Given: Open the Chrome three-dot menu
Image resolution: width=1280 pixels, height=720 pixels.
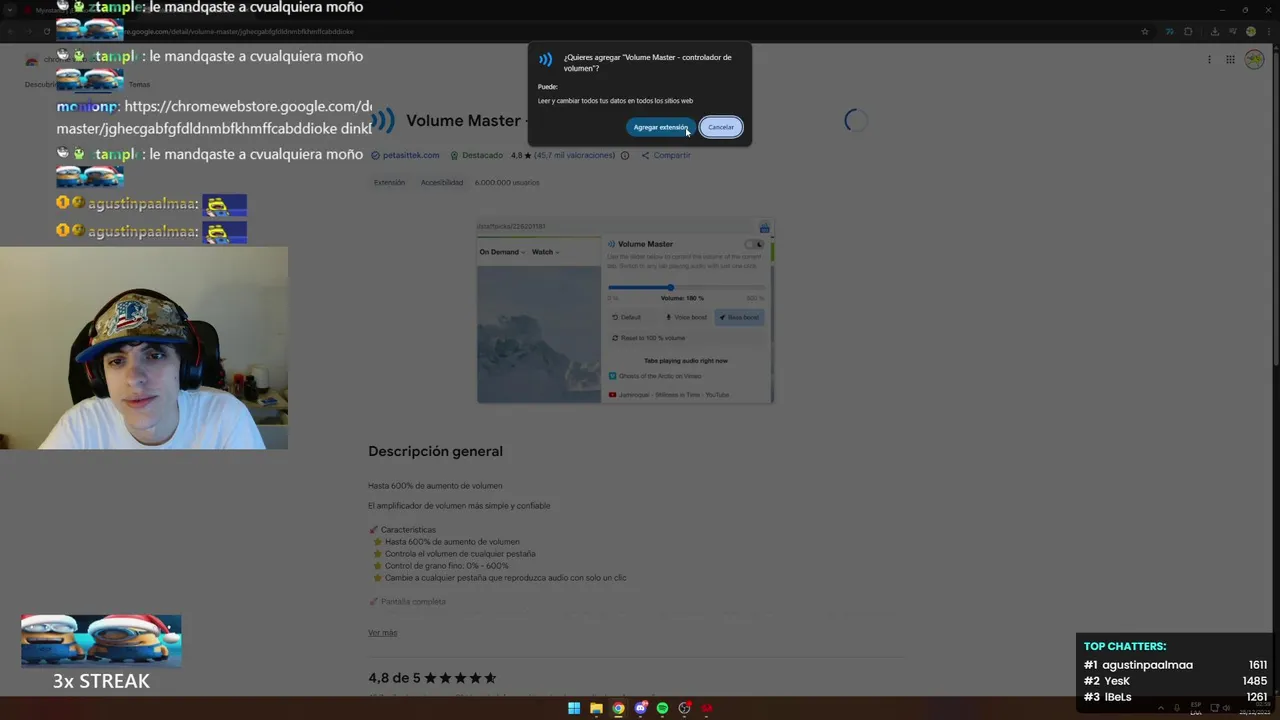Looking at the screenshot, I should click(x=1269, y=31).
